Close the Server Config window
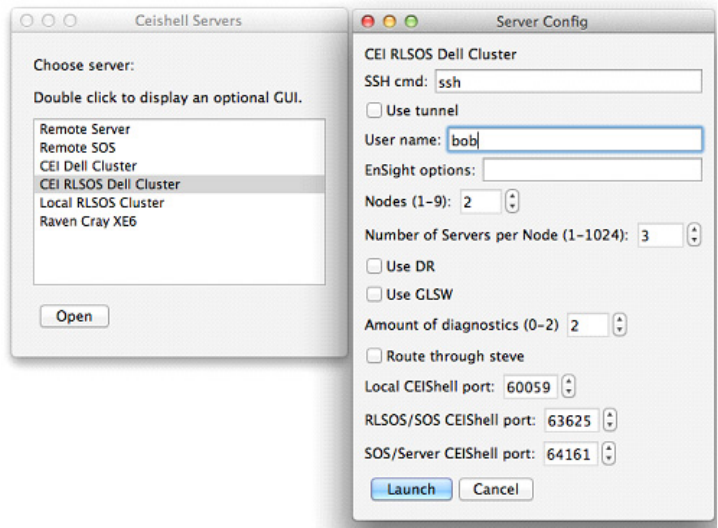Image resolution: width=718 pixels, height=528 pixels. point(367,20)
